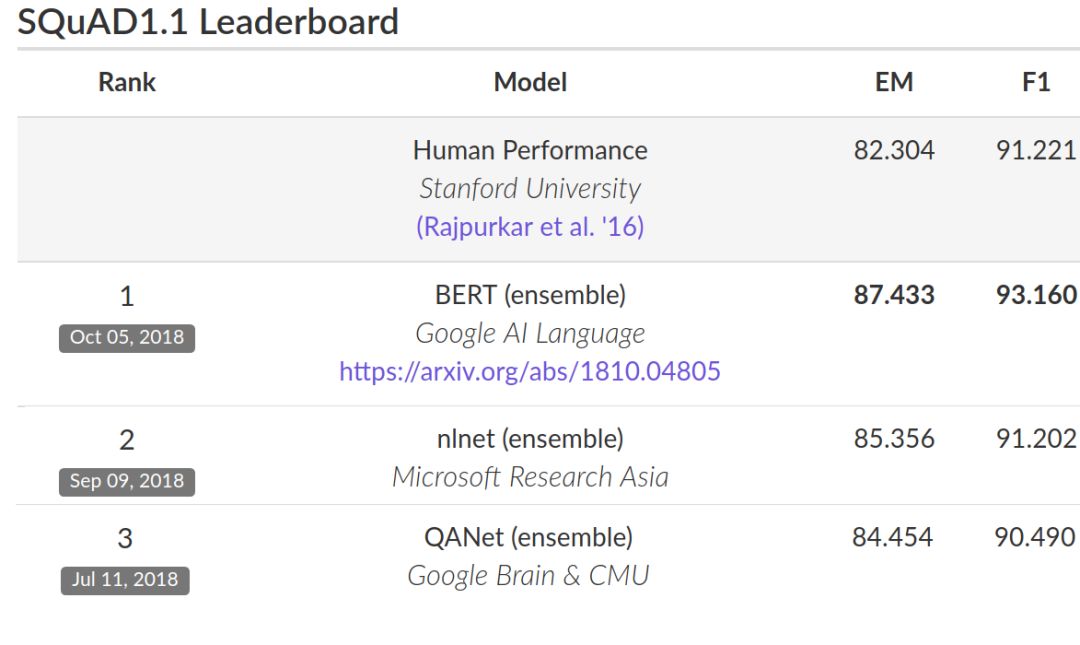
Task: Click the Human Performance row title
Action: tap(530, 150)
